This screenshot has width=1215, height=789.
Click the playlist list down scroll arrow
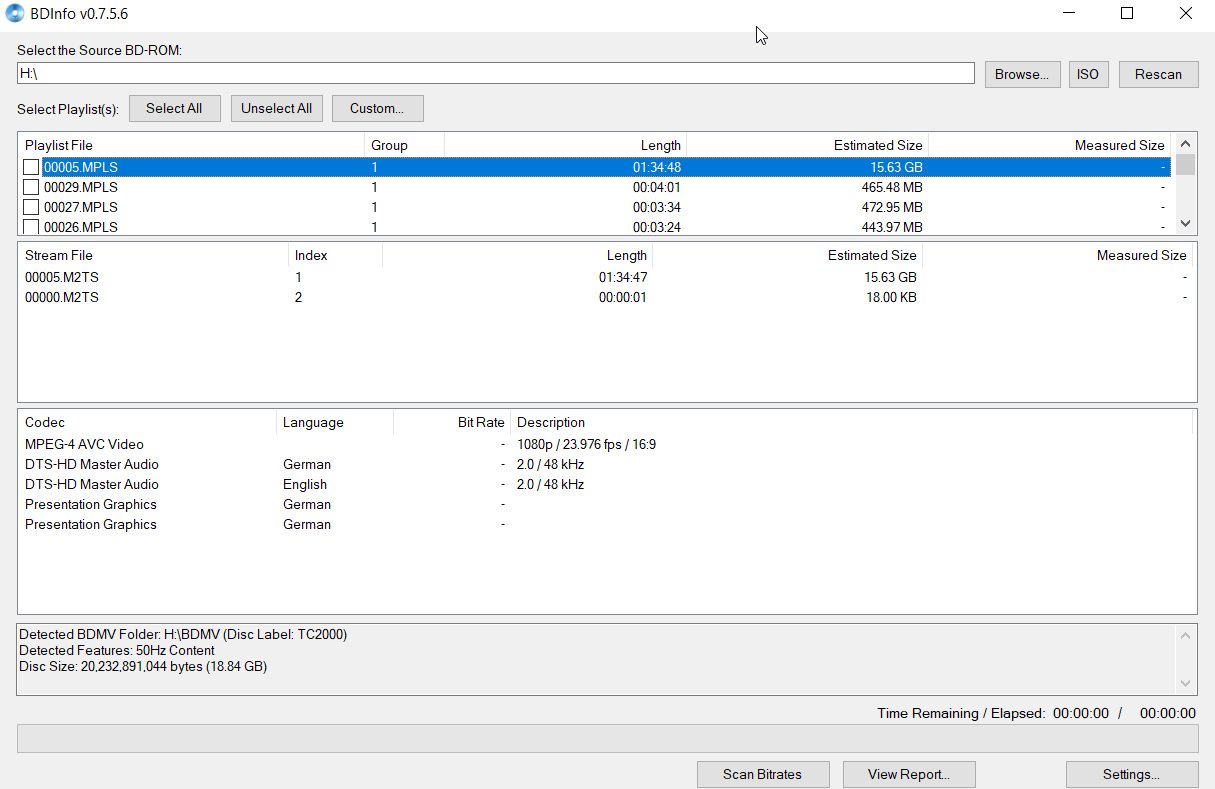click(x=1185, y=224)
